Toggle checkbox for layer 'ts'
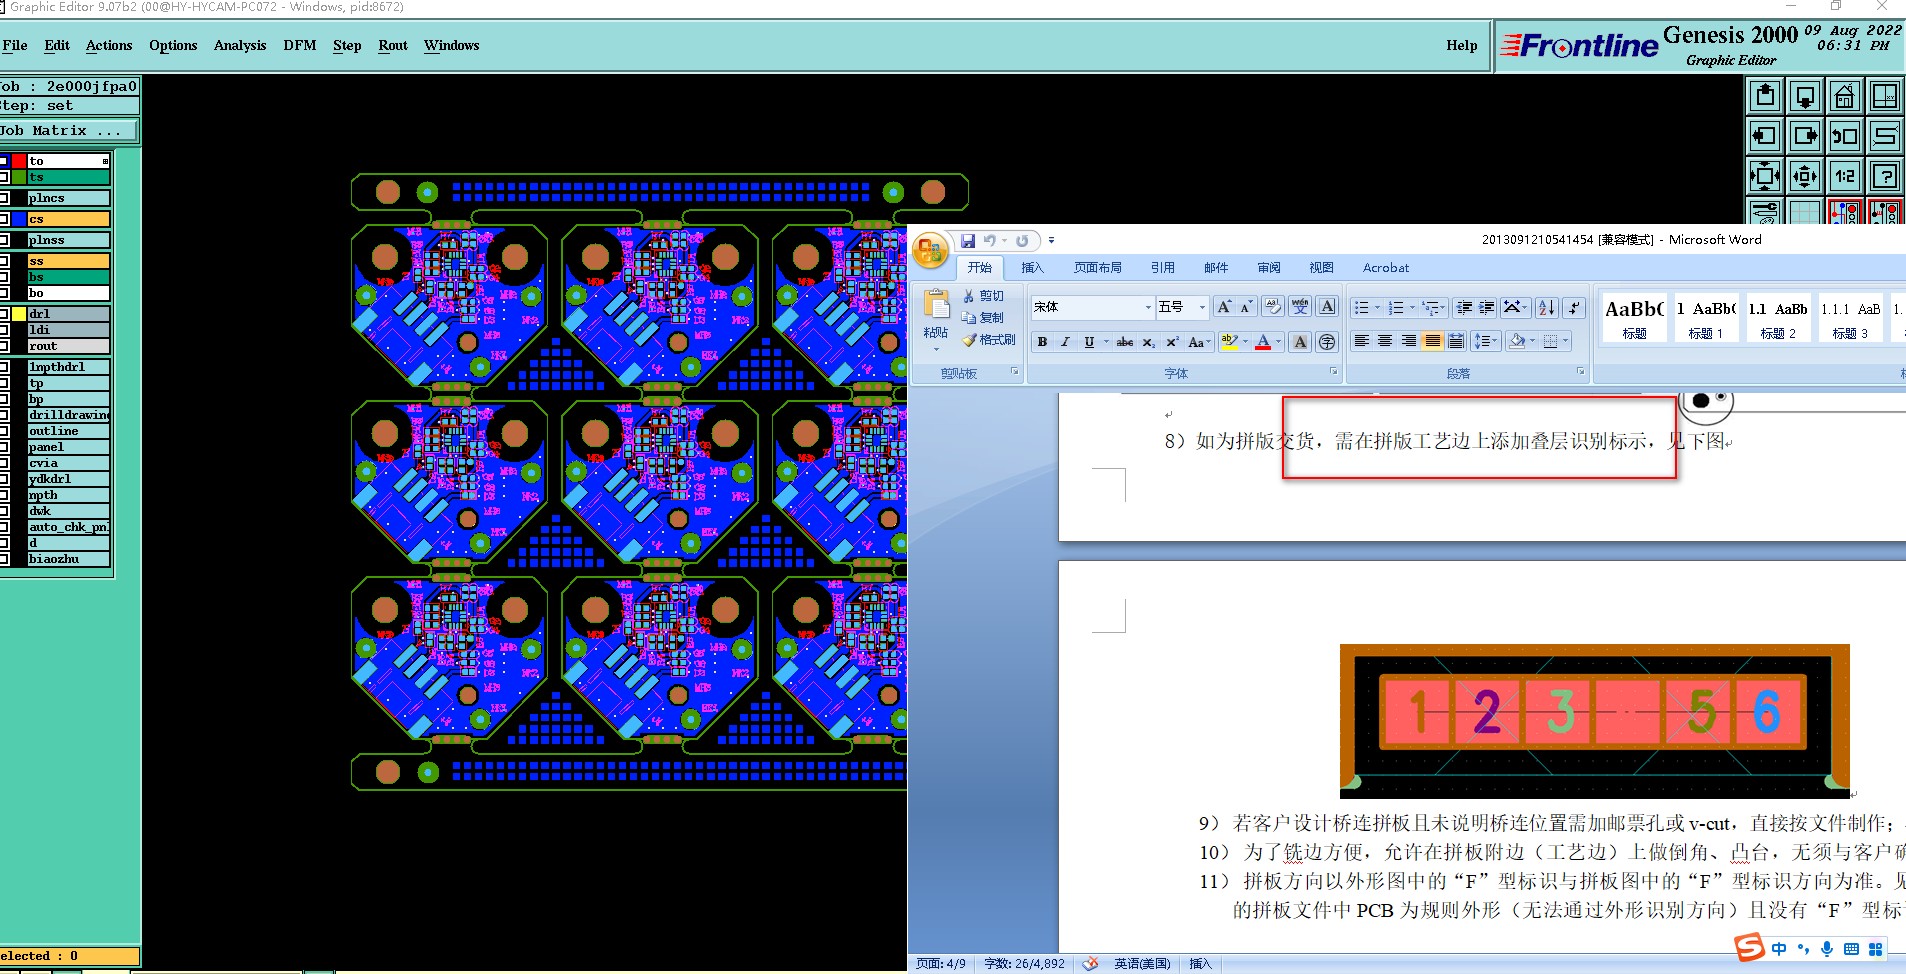 tap(4, 177)
